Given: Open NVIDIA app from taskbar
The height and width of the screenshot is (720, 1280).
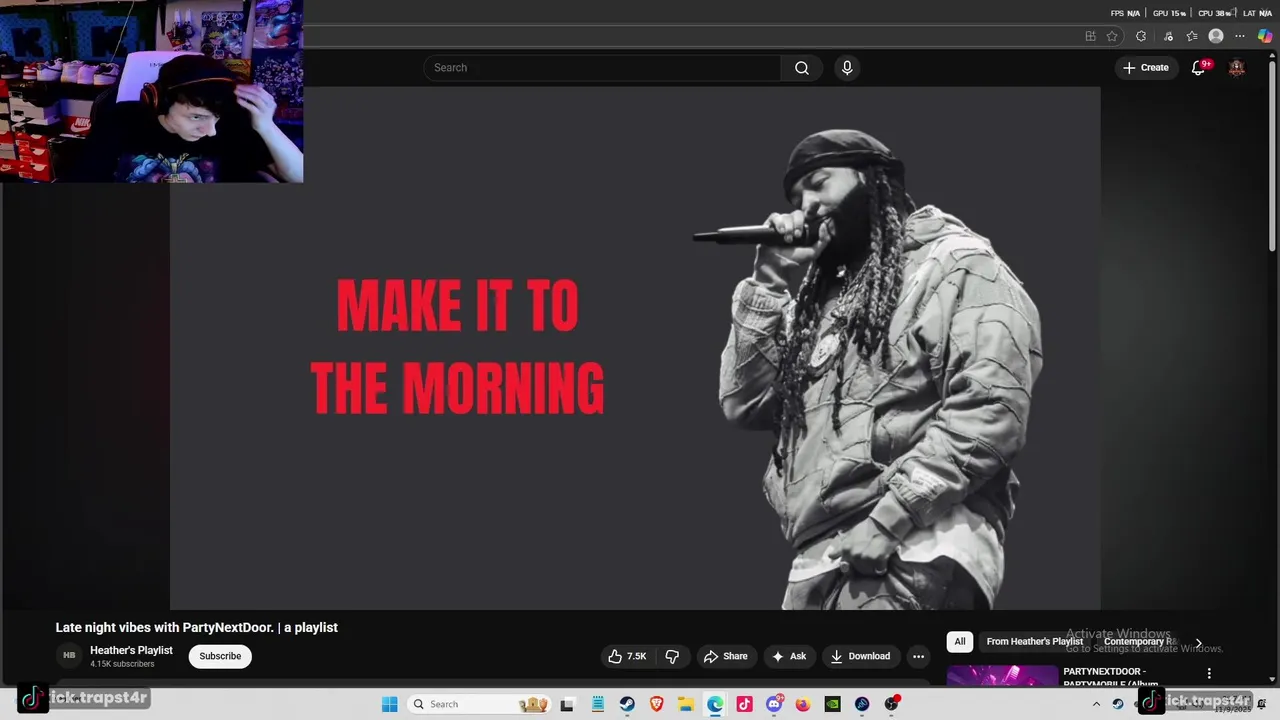Looking at the screenshot, I should pyautogui.click(x=832, y=704).
